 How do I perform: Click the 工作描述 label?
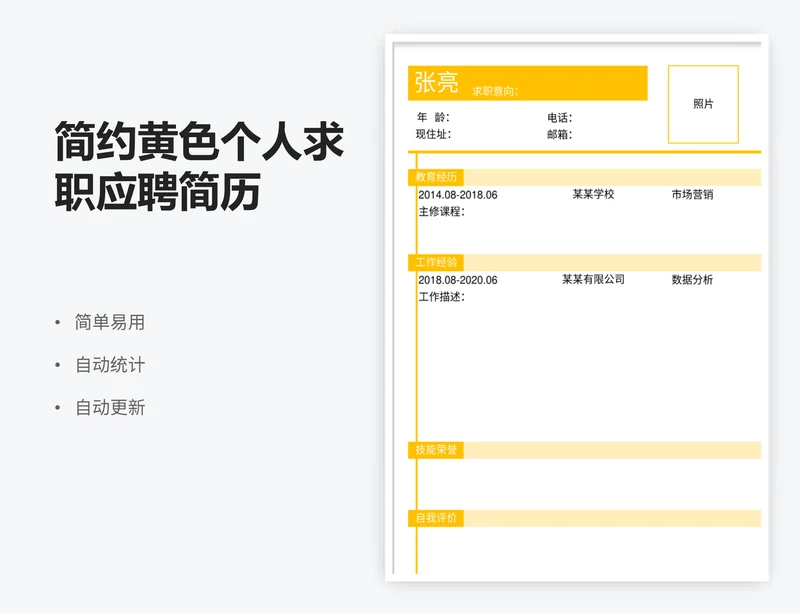point(442,297)
